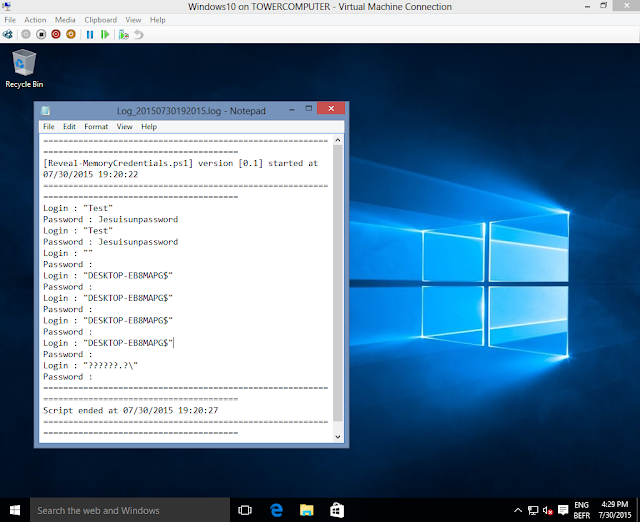
Task: Click the 'Login : ""' empty login line
Action: point(68,253)
